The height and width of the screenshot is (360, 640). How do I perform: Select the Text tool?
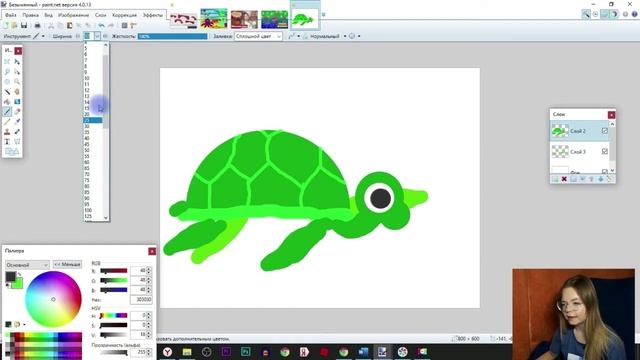pyautogui.click(x=7, y=142)
